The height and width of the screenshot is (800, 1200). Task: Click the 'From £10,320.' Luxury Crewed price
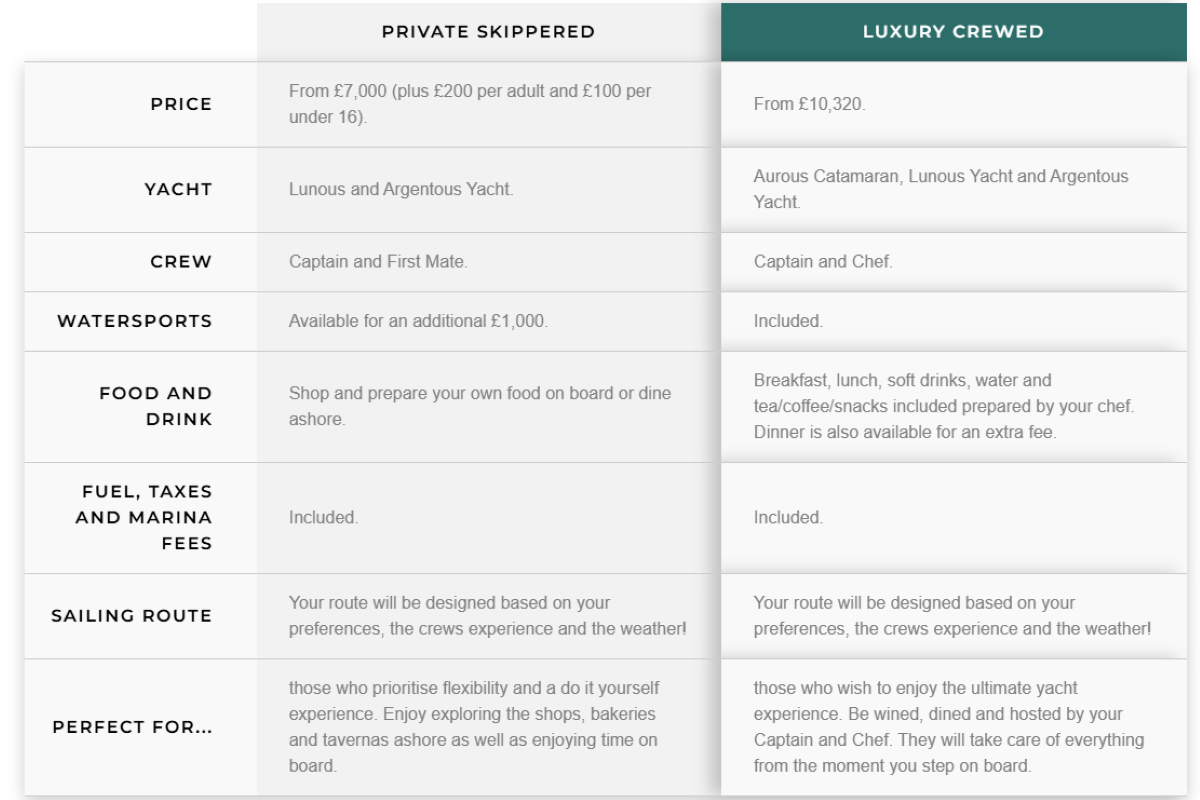pyautogui.click(x=810, y=104)
